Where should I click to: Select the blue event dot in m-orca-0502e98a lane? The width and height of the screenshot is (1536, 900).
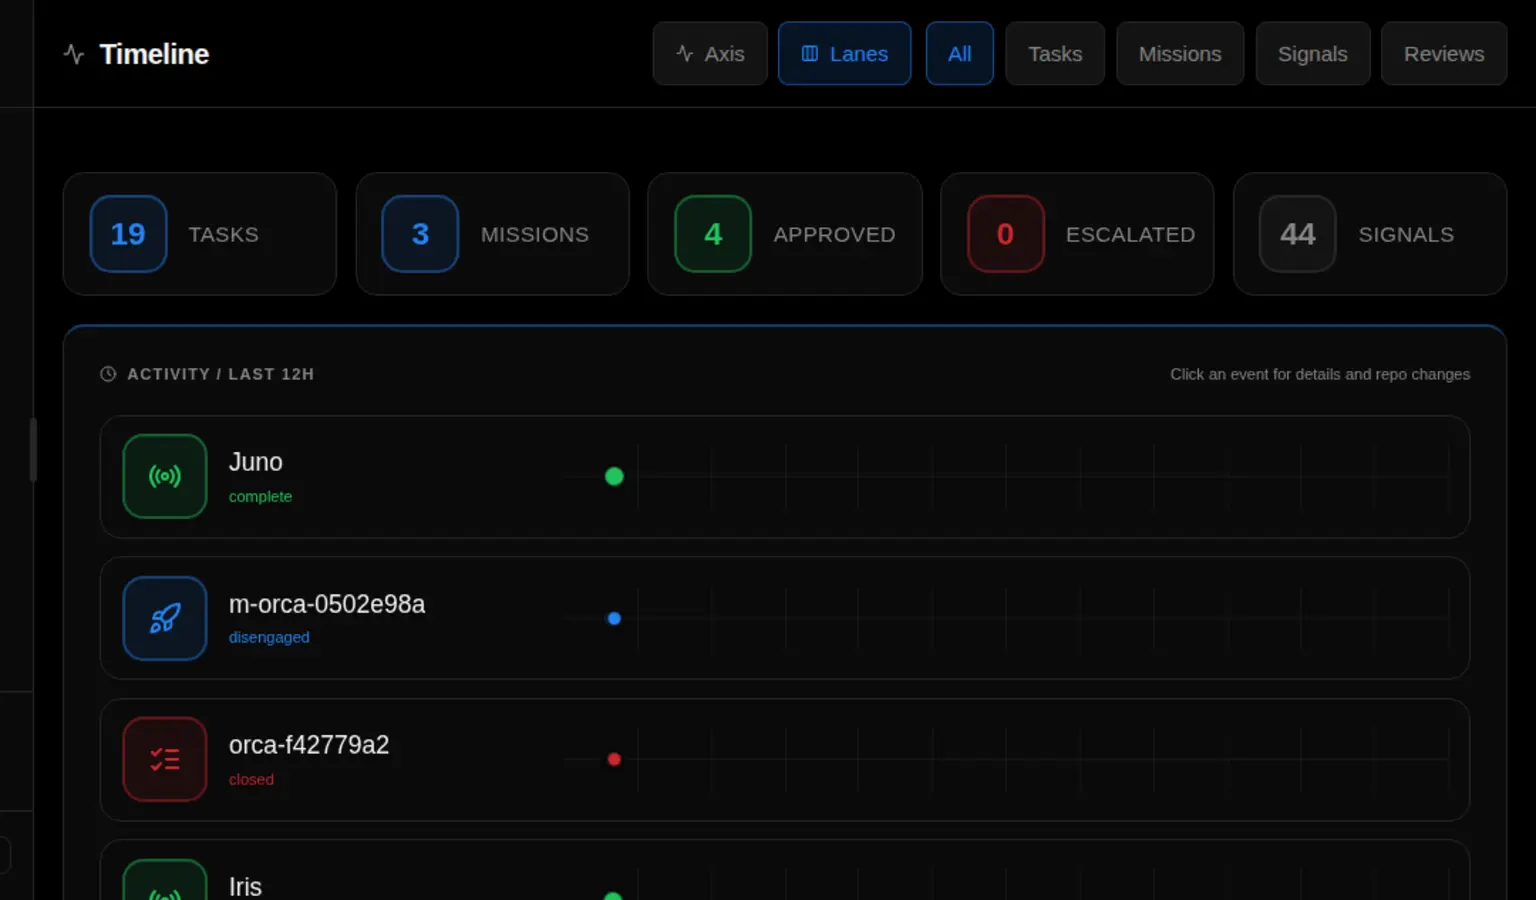pos(614,618)
